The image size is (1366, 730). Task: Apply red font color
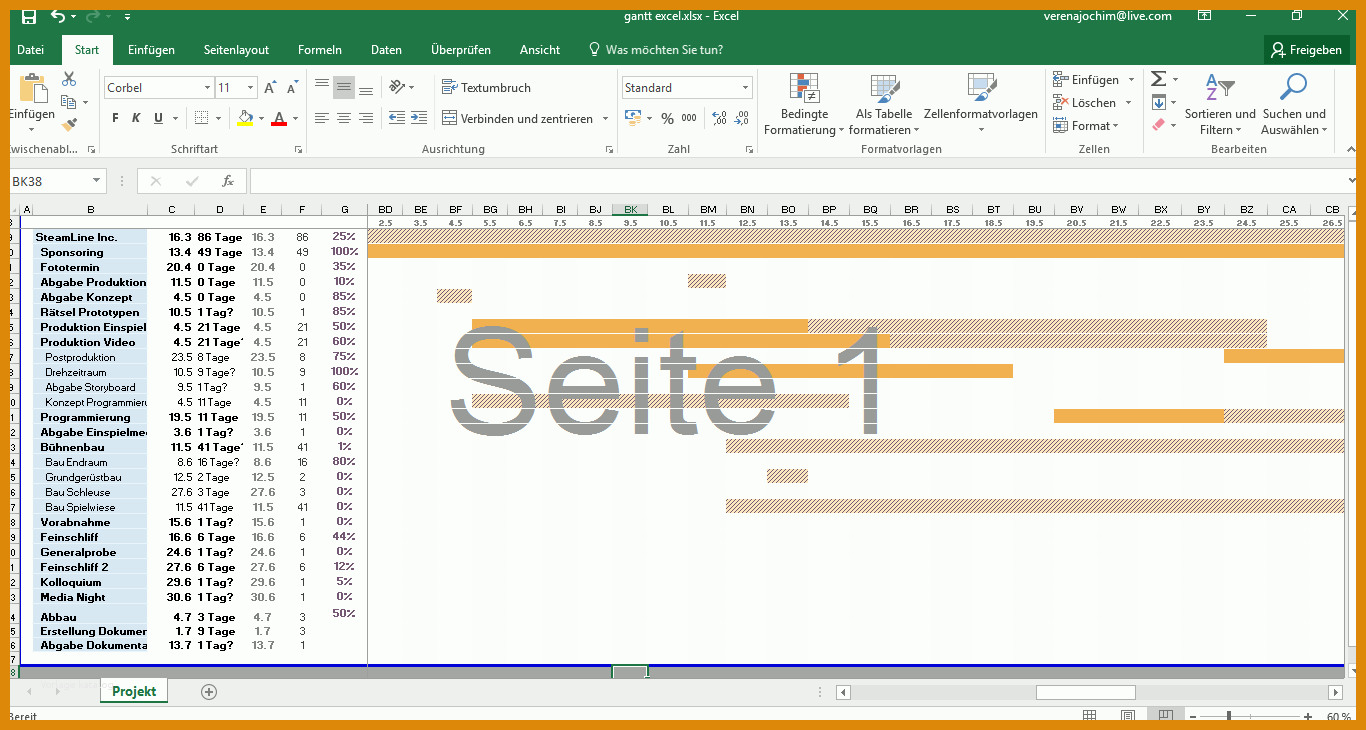[279, 118]
